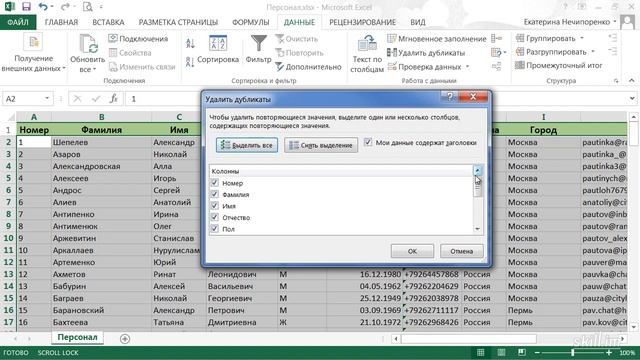Click the zoom slider handle
The image size is (640, 360).
point(573,352)
